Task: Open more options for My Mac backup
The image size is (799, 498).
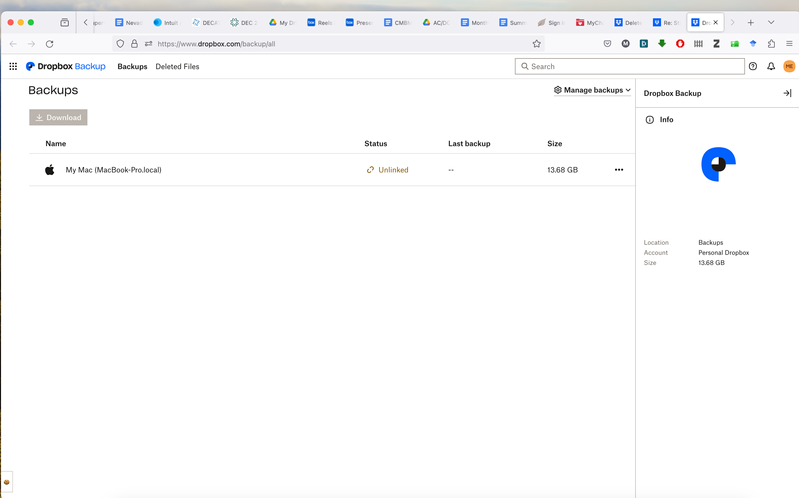Action: coord(619,170)
